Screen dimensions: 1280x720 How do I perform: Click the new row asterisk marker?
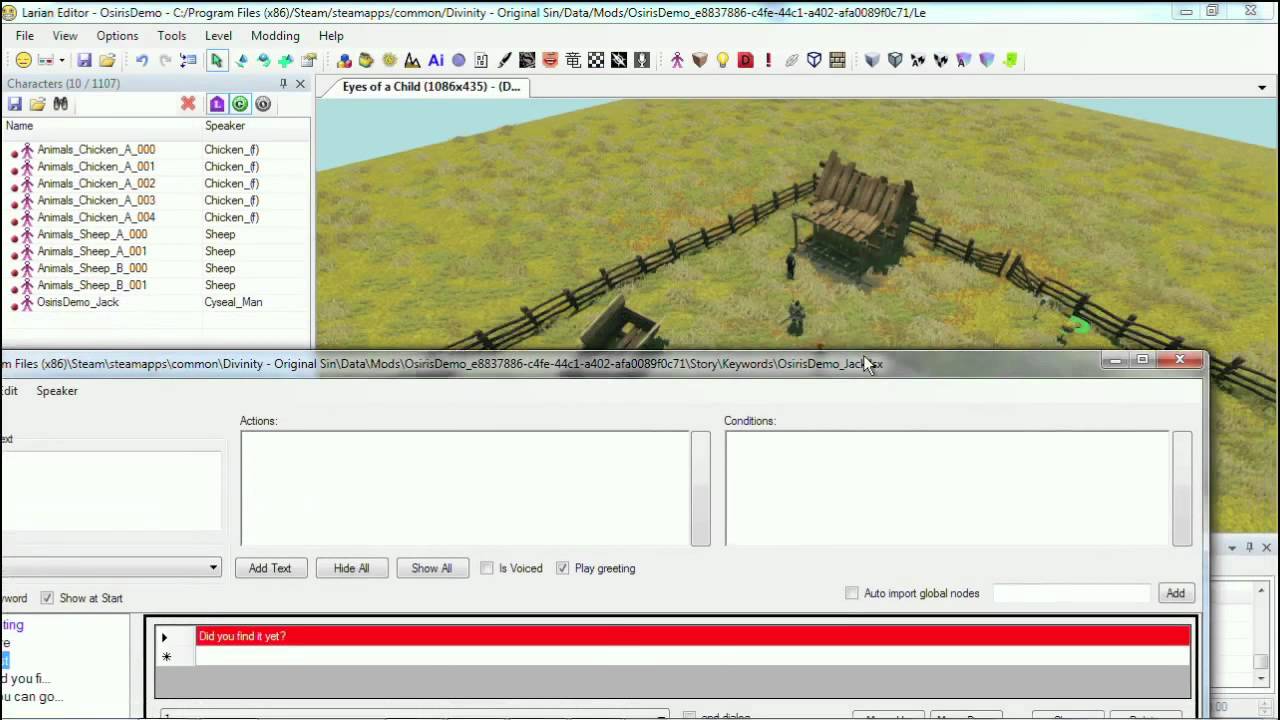click(x=166, y=657)
